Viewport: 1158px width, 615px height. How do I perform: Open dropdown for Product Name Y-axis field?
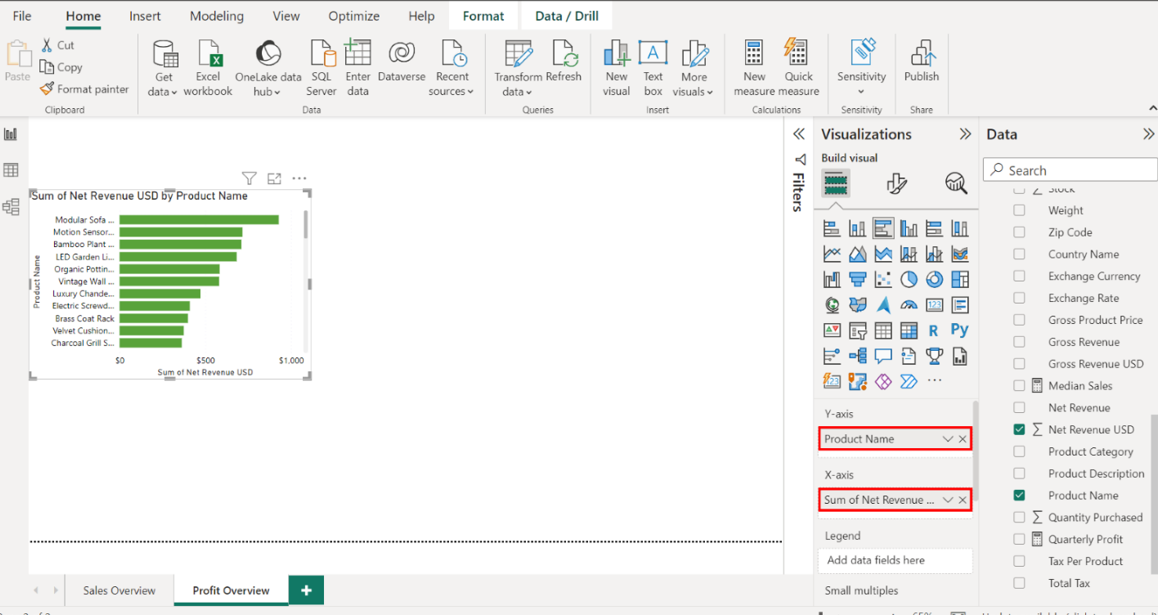point(947,439)
